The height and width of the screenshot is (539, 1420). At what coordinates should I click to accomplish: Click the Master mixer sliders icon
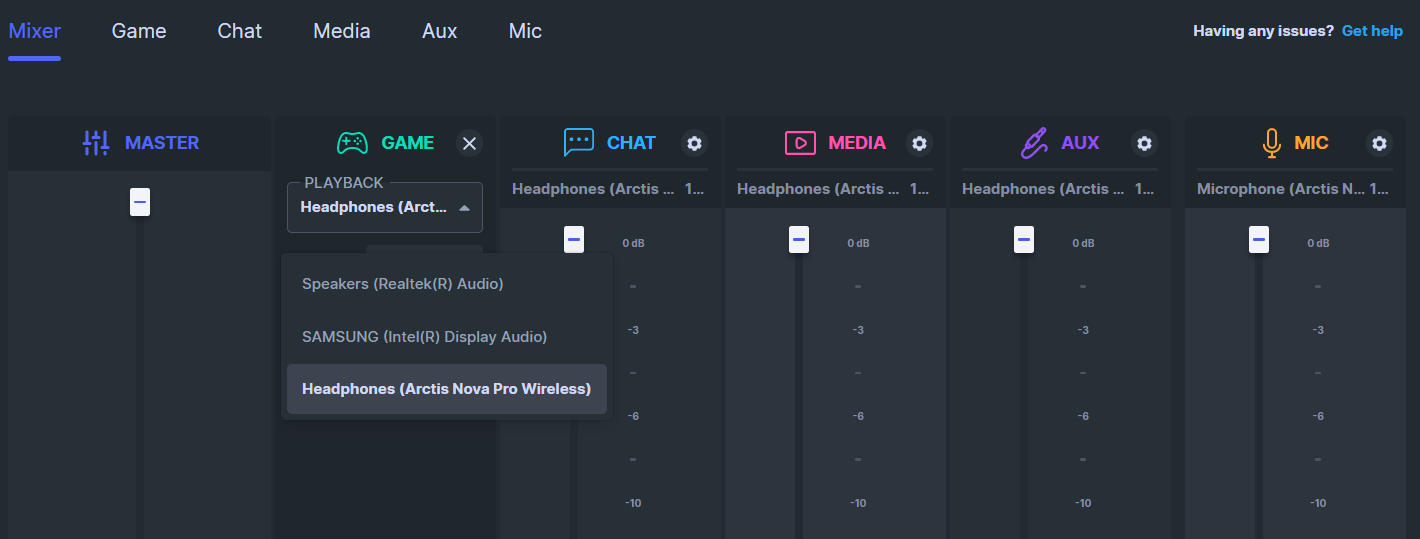(96, 143)
